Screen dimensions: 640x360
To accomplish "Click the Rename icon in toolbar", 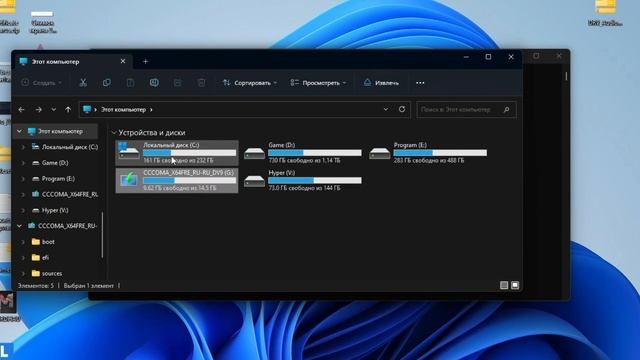I will (x=154, y=83).
